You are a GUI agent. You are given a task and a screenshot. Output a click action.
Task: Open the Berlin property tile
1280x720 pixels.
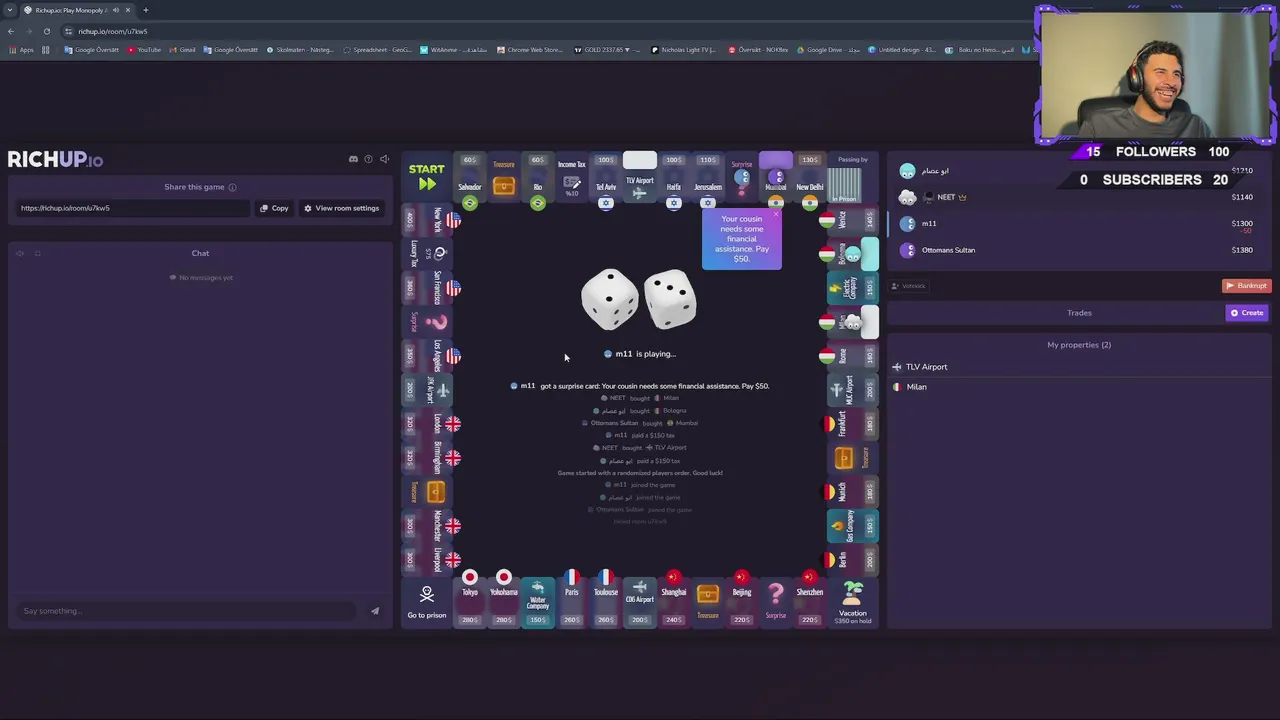(851, 560)
